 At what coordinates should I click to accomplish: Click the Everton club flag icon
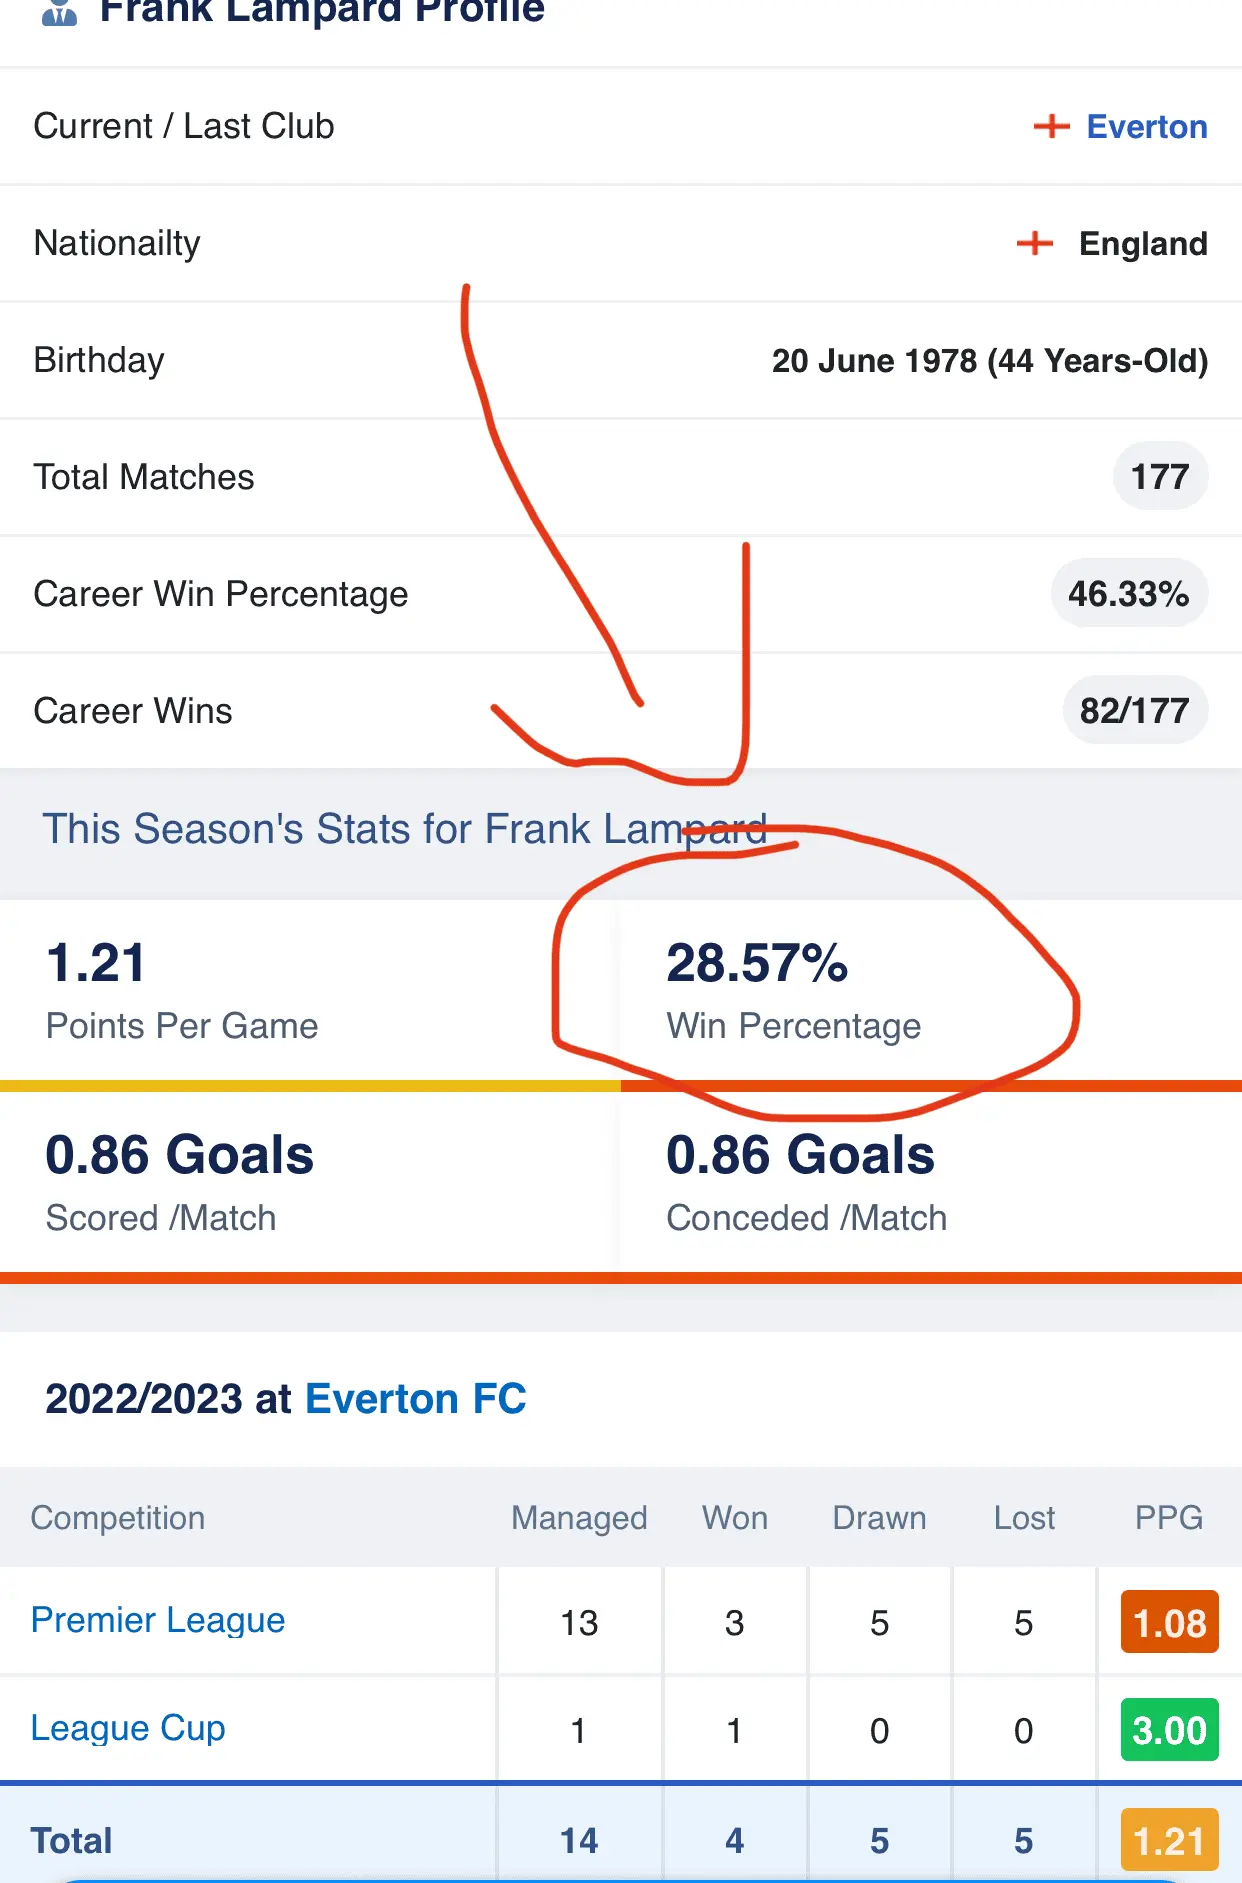(1051, 126)
